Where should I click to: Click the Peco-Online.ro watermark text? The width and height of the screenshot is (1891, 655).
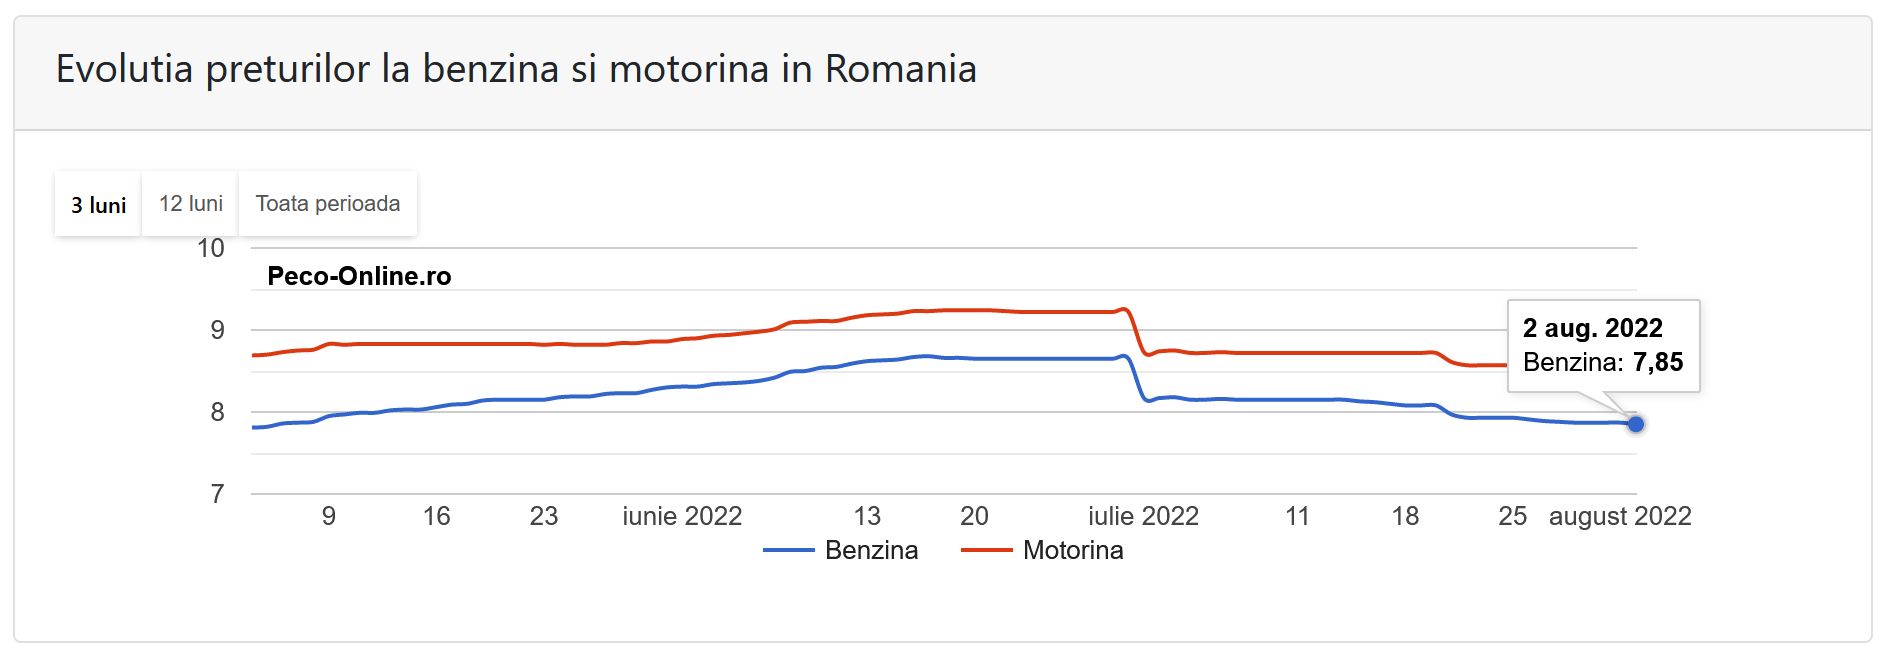coord(359,276)
